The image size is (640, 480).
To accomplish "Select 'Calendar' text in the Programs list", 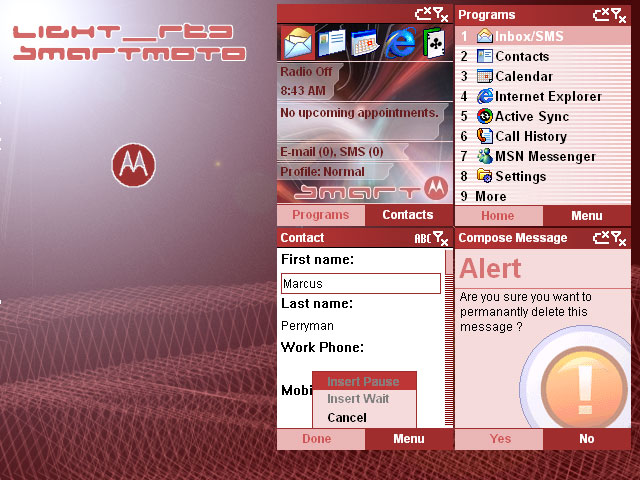I will (524, 76).
